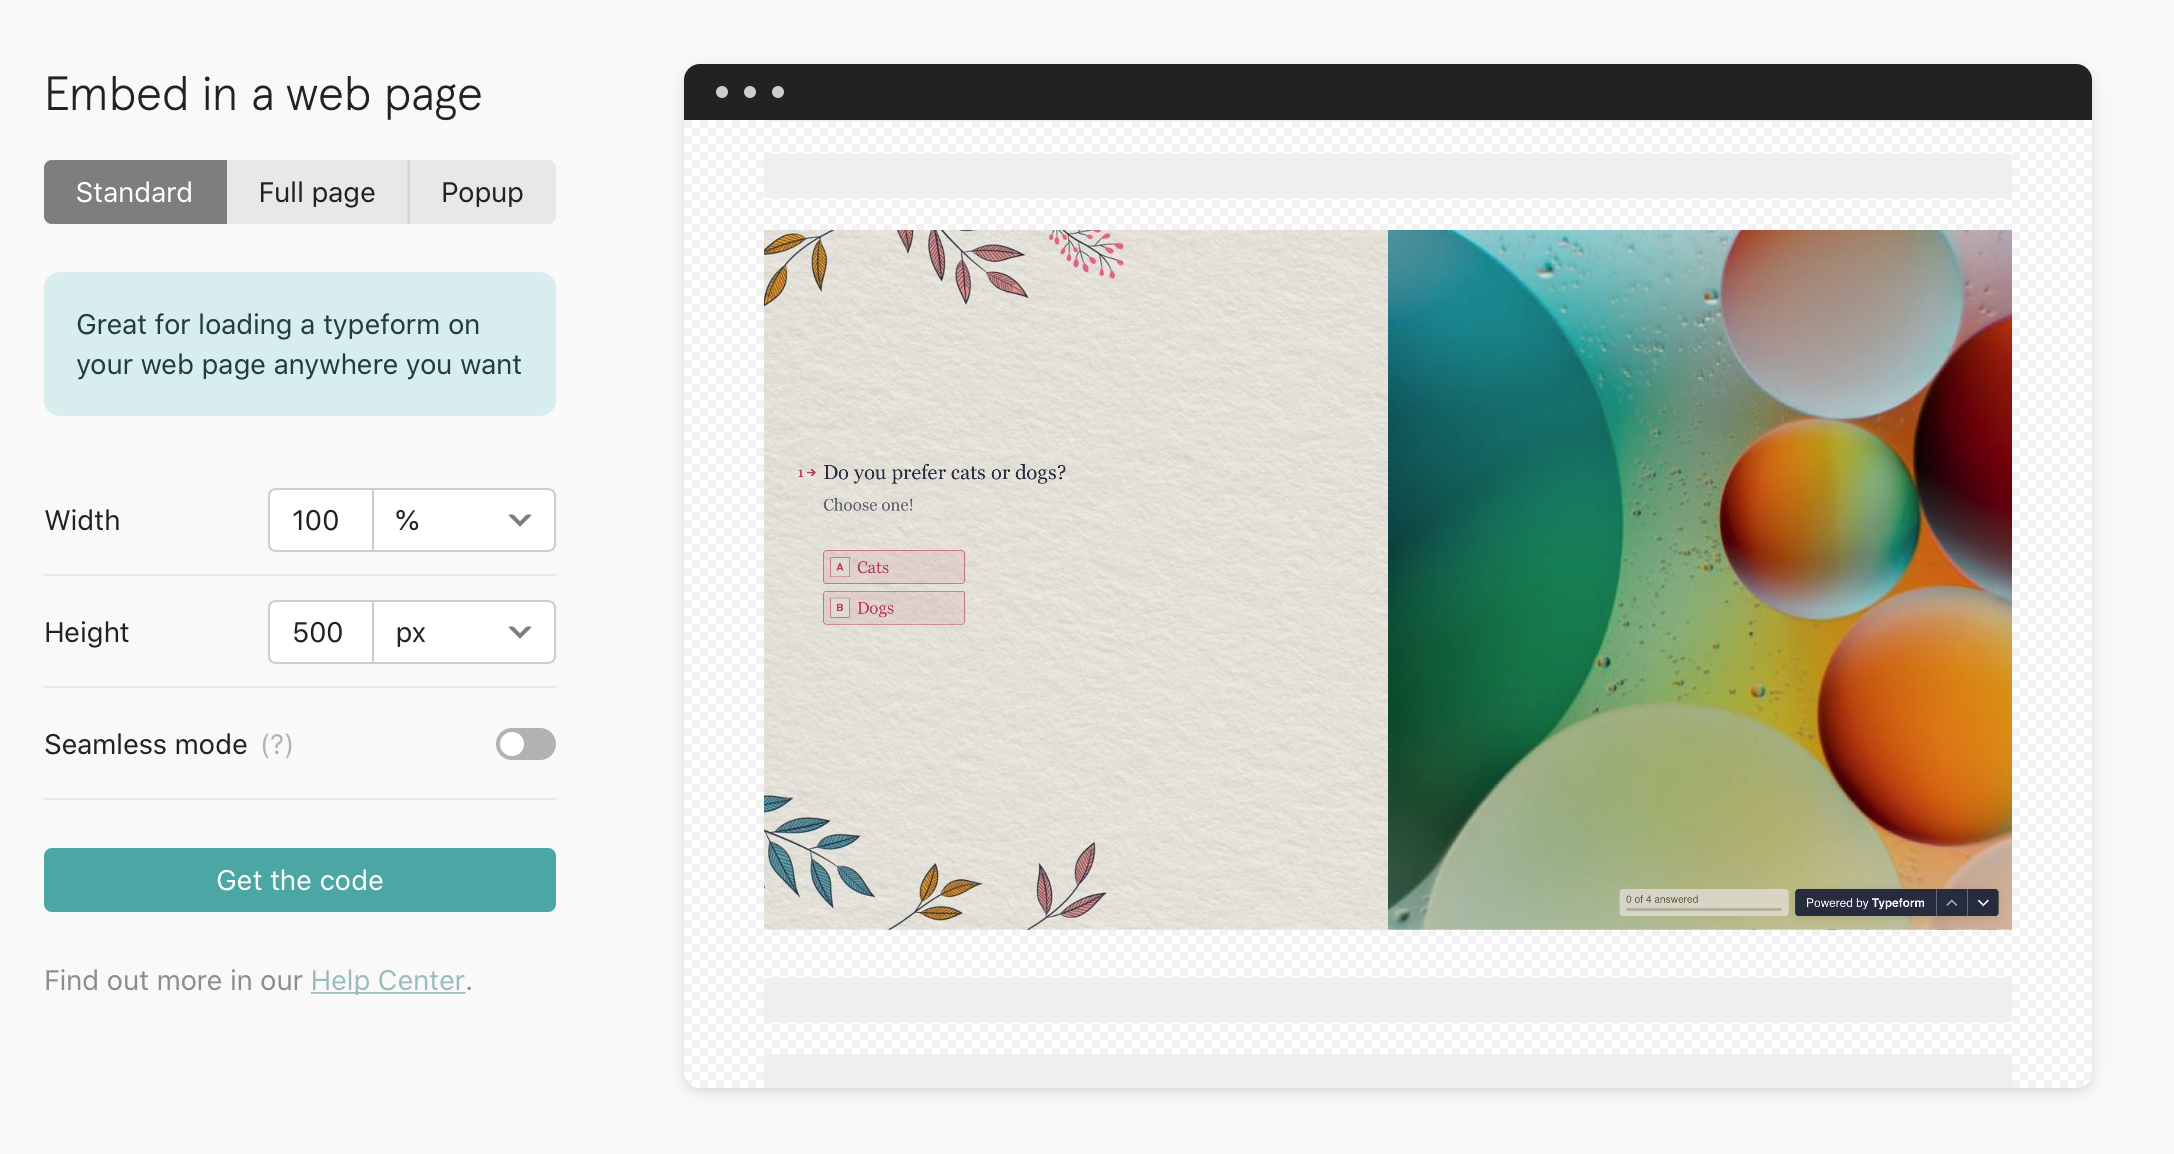The height and width of the screenshot is (1154, 2174).
Task: Click the Dogs answer option icon
Action: (x=838, y=606)
